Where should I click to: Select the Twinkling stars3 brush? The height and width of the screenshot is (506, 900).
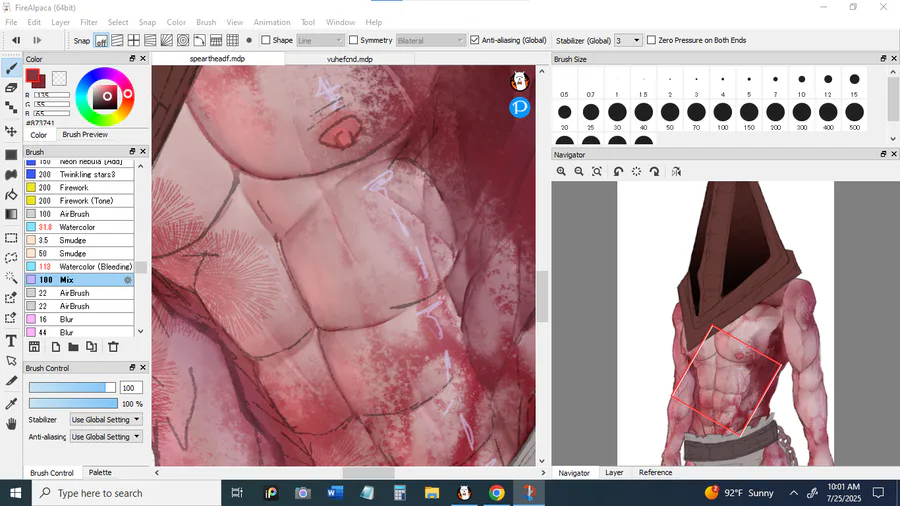[x=80, y=174]
